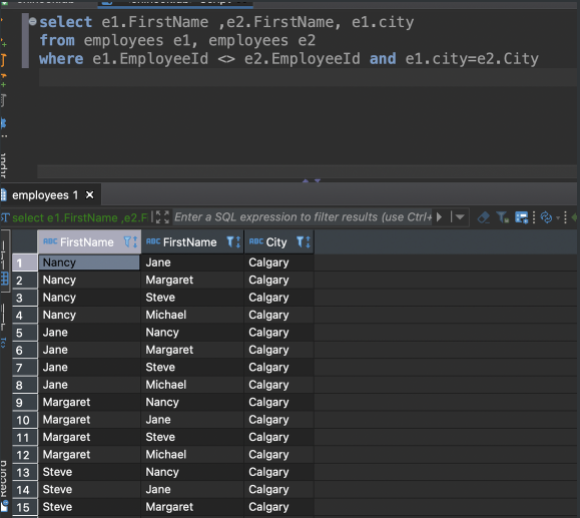Click the eraser clear-filter icon

point(483,218)
